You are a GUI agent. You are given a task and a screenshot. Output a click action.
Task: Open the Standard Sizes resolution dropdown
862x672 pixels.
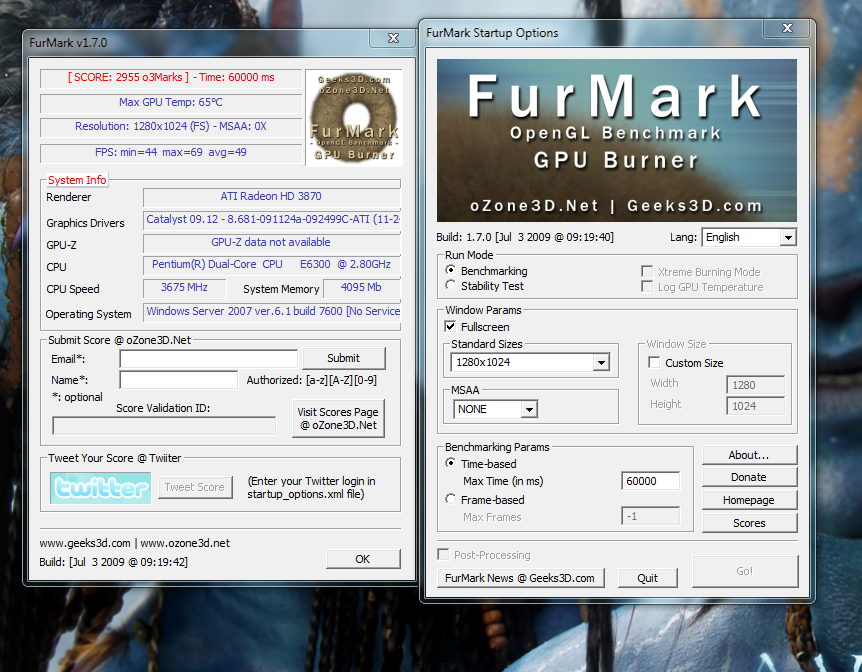tap(530, 362)
